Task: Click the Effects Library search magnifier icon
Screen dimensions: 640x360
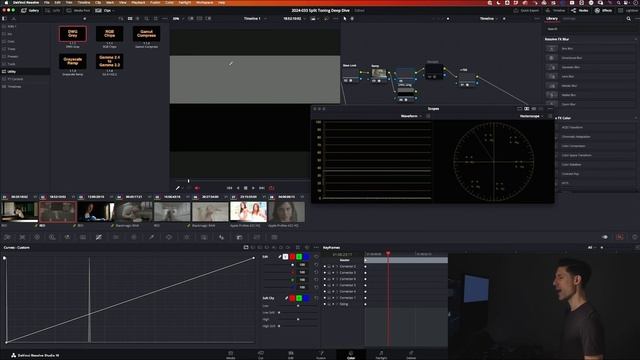Action: click(x=629, y=19)
